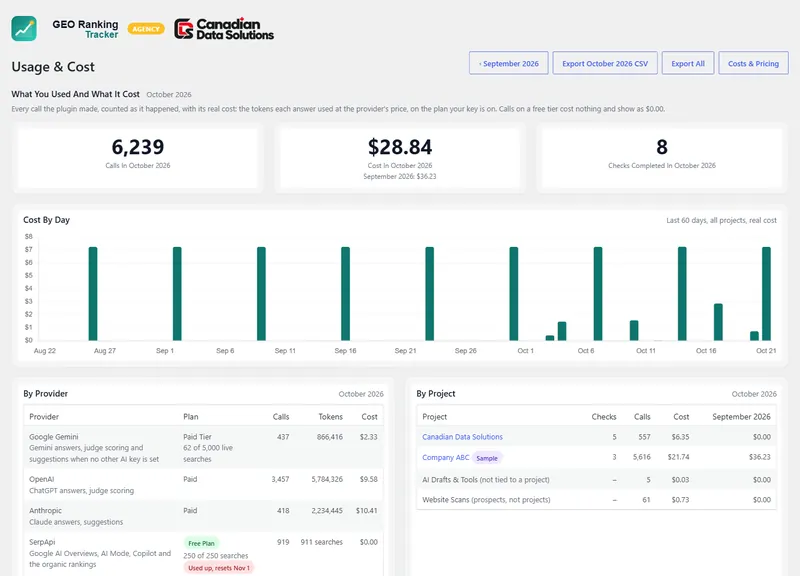The image size is (800, 576).
Task: Click the Oct 6 axis label
Action: coord(586,350)
